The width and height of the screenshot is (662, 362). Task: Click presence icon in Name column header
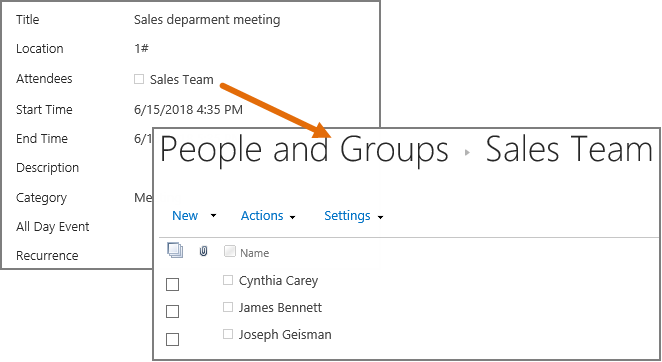[230, 251]
